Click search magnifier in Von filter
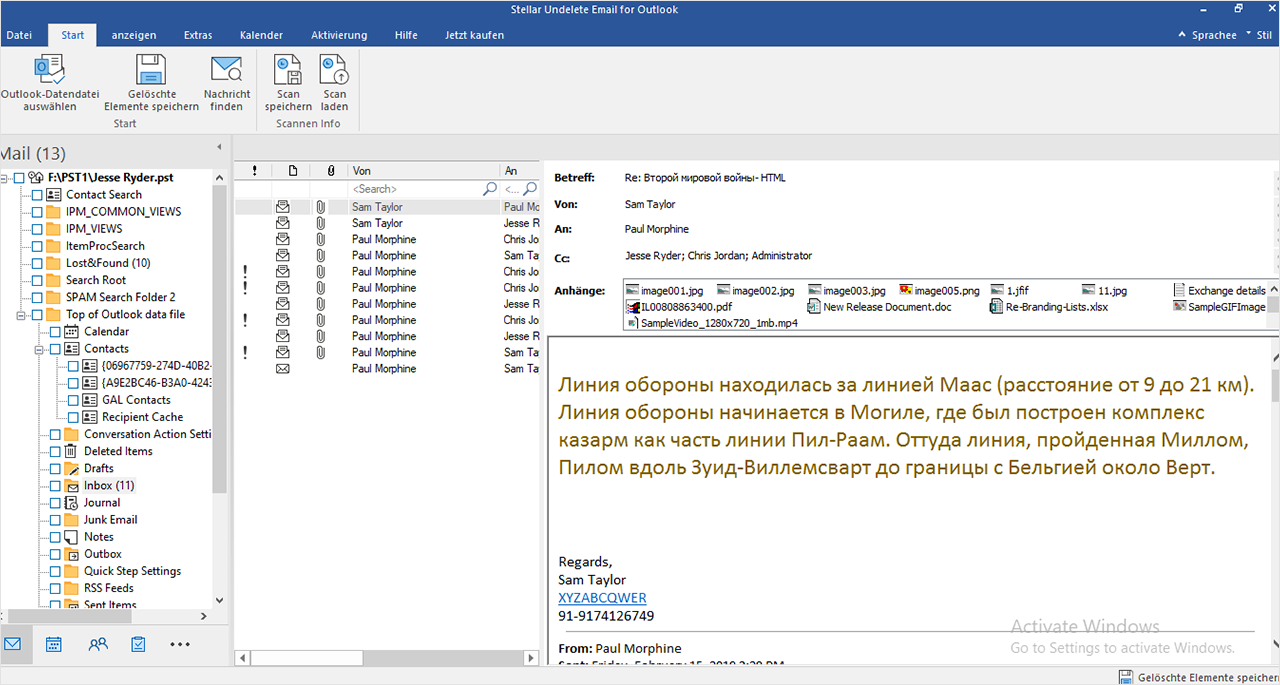The width and height of the screenshot is (1280, 685). click(x=490, y=189)
